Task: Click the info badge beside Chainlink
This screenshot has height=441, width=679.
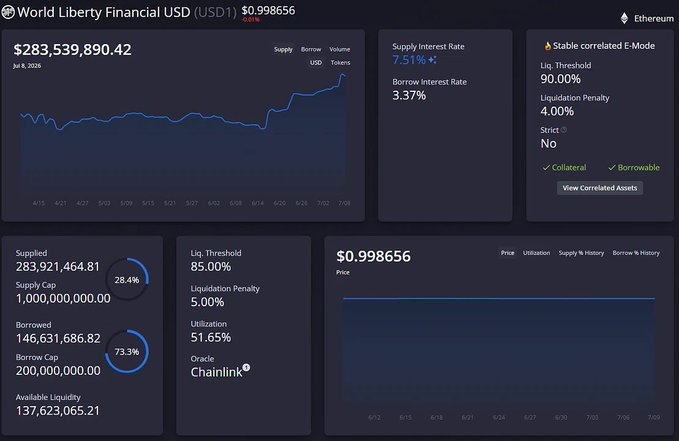Action: pos(246,367)
